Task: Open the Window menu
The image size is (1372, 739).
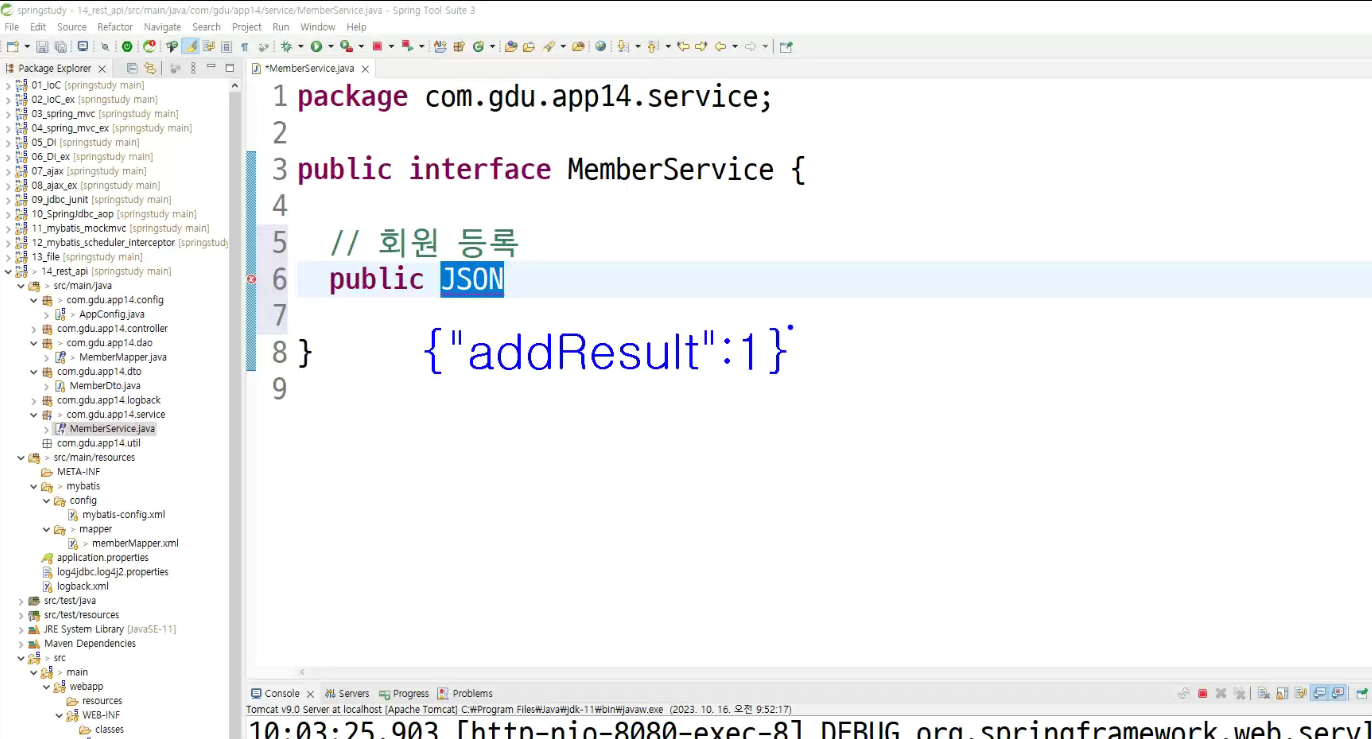Action: click(x=318, y=27)
